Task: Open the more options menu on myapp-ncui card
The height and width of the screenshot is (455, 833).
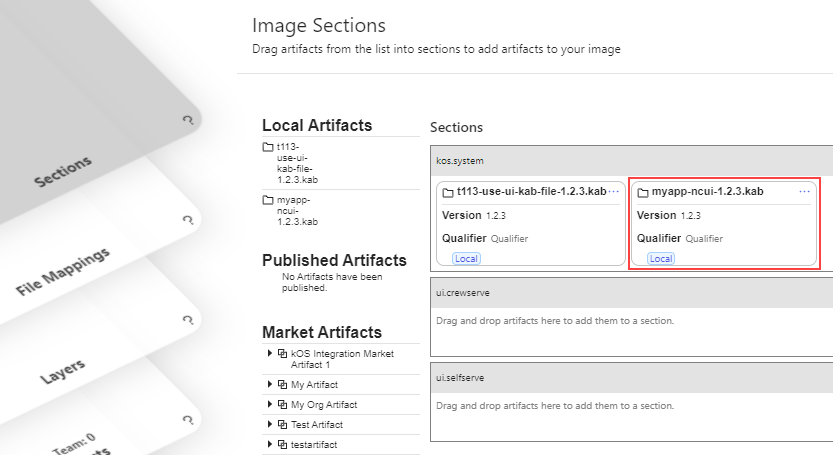Action: (x=804, y=191)
